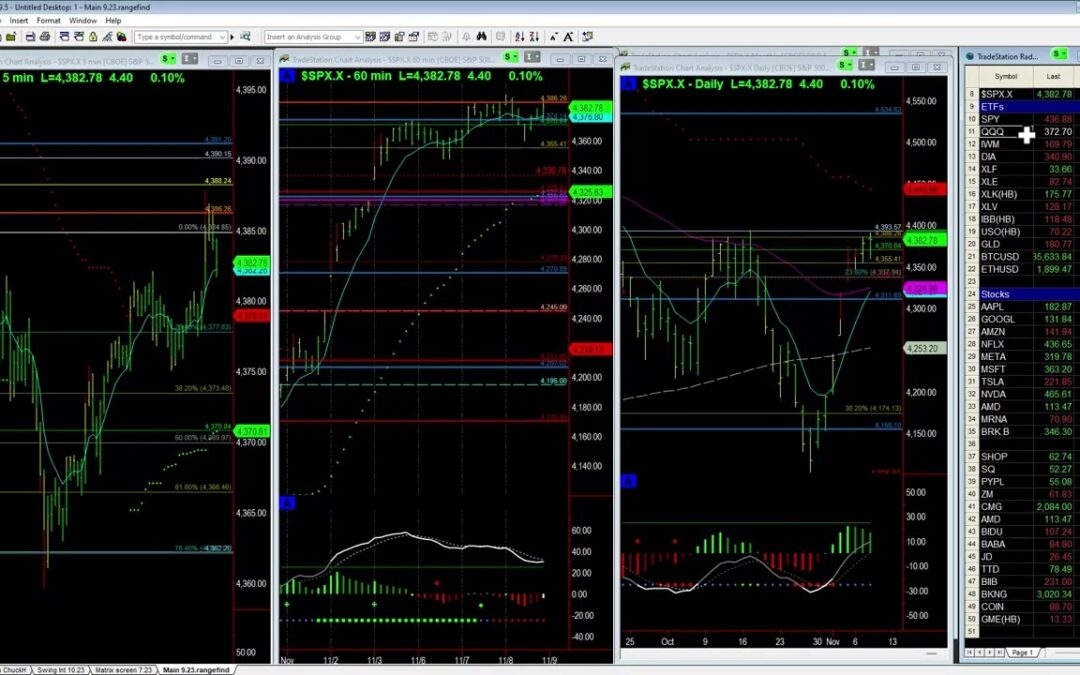Click the blue box beside $SPX.X - 60 min
The image size is (1080, 675).
(288, 76)
